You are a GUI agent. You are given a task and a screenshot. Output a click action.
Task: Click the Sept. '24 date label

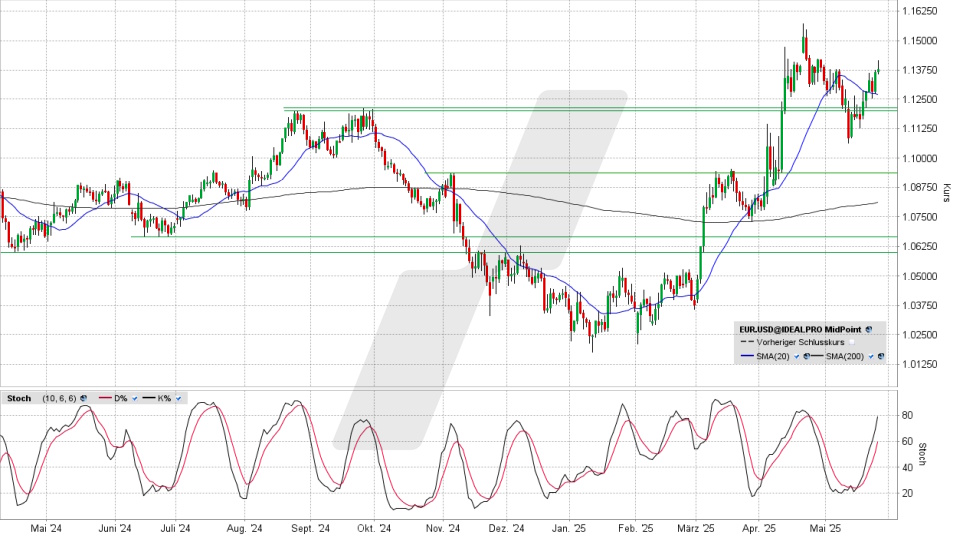[x=310, y=528]
